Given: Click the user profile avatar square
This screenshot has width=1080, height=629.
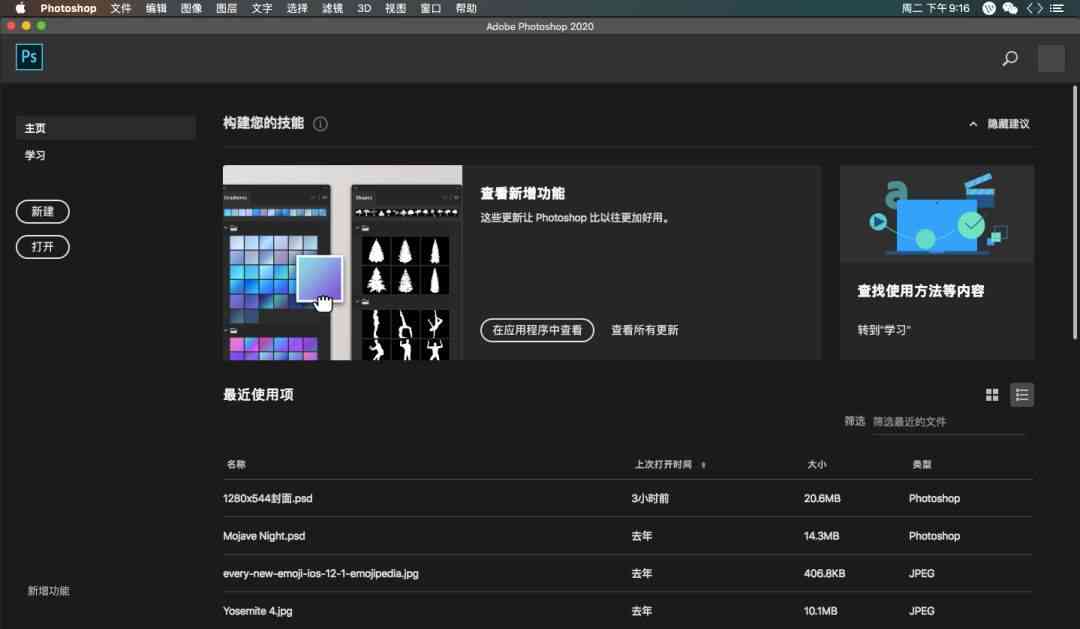Looking at the screenshot, I should (x=1051, y=59).
